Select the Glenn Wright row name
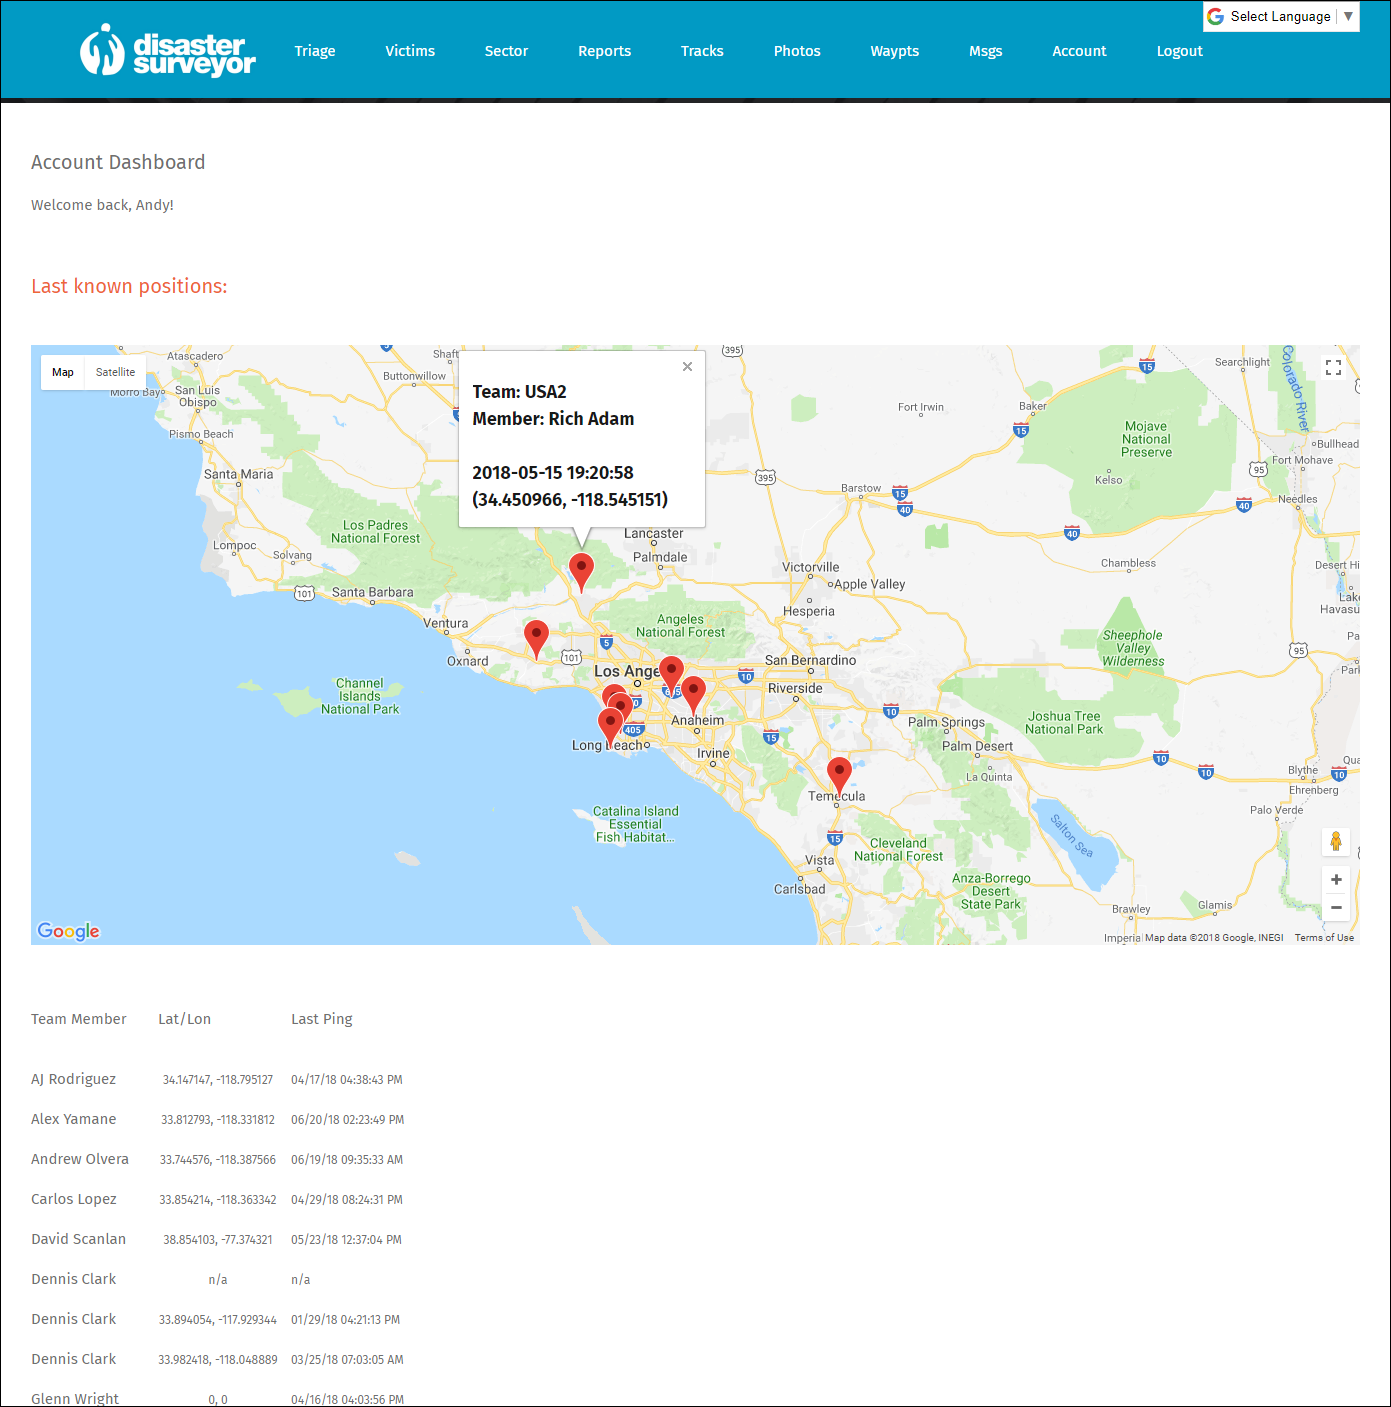 tap(75, 1398)
